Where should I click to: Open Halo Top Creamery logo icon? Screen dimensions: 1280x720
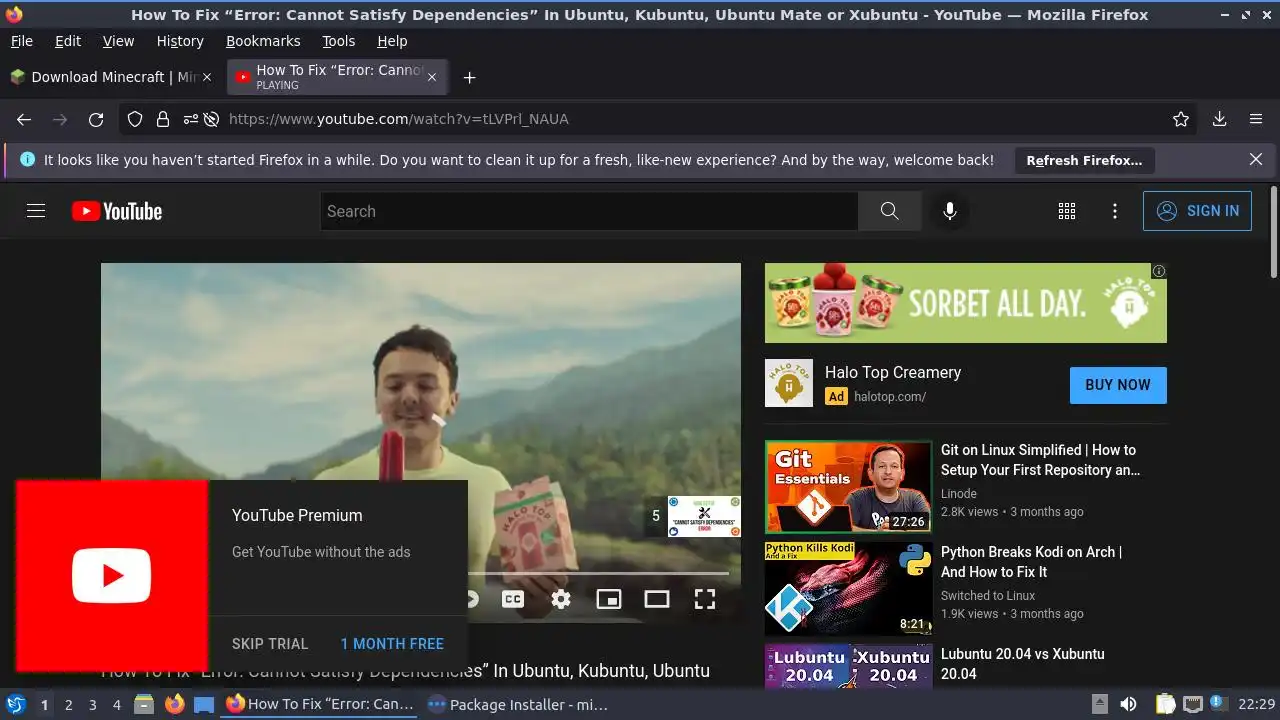point(789,383)
